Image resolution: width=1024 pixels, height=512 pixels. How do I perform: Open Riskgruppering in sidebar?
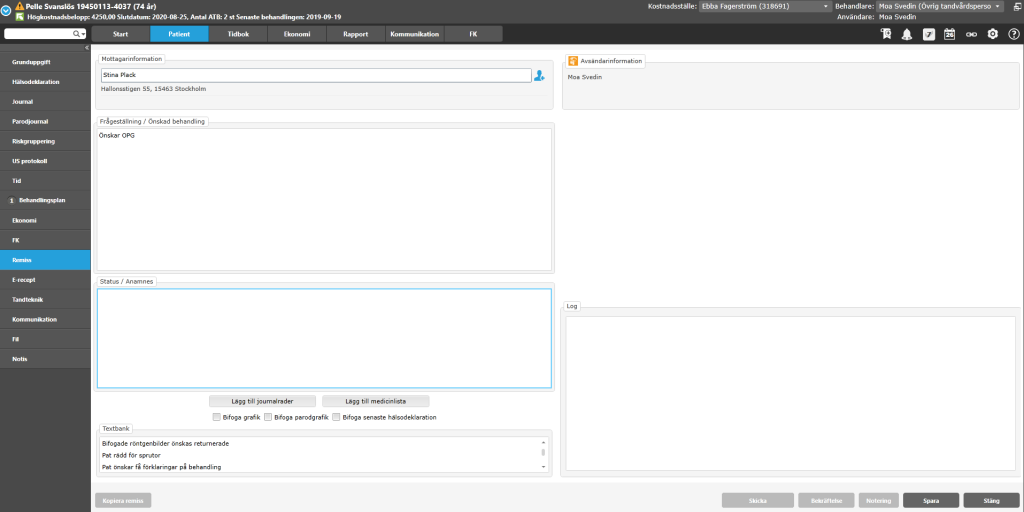coord(45,141)
